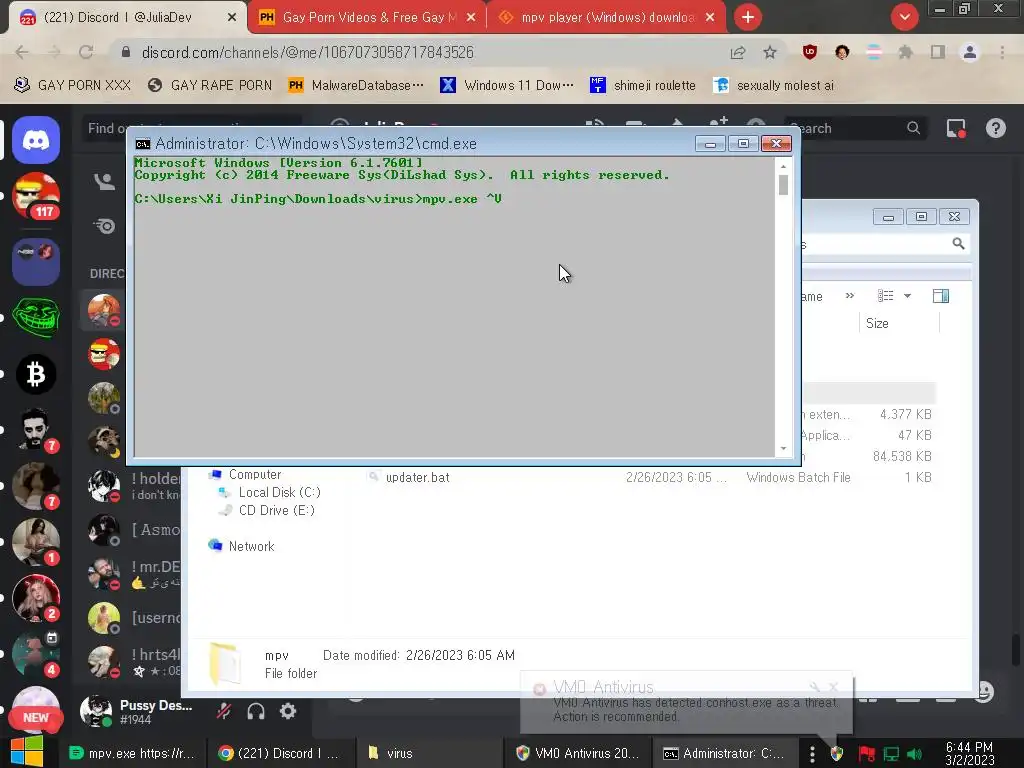Click the cmd window scrollbar thumb

point(783,185)
